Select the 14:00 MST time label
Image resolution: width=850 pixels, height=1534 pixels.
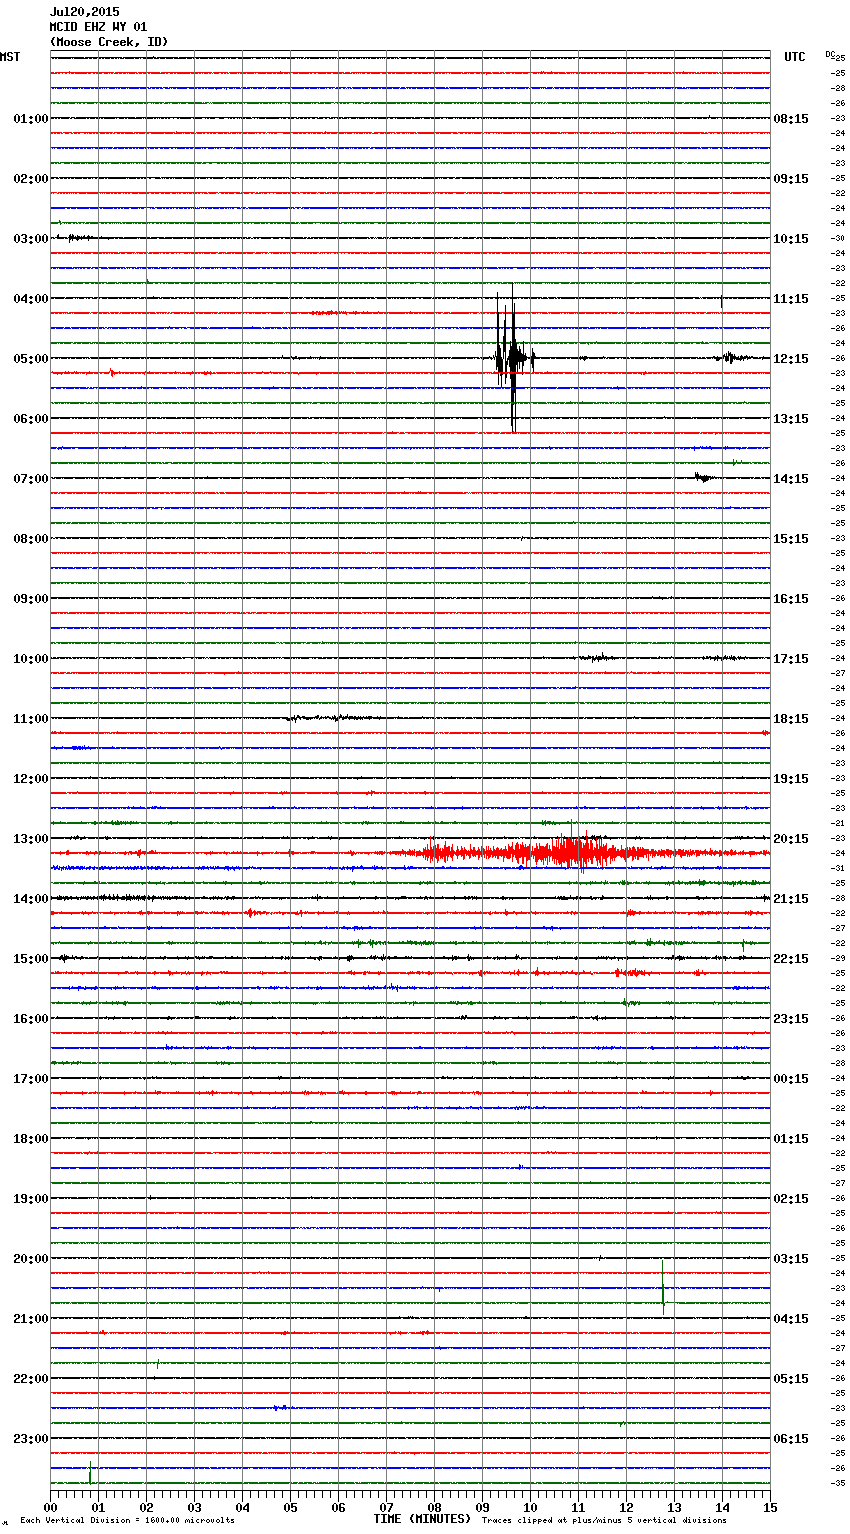31,899
